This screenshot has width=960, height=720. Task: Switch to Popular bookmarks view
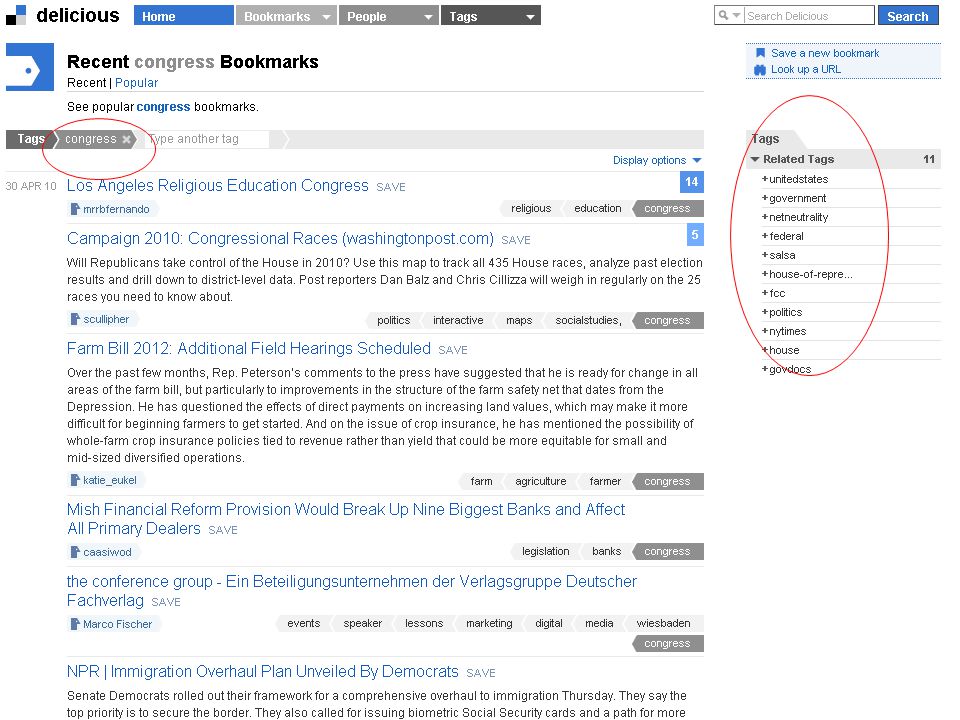137,83
